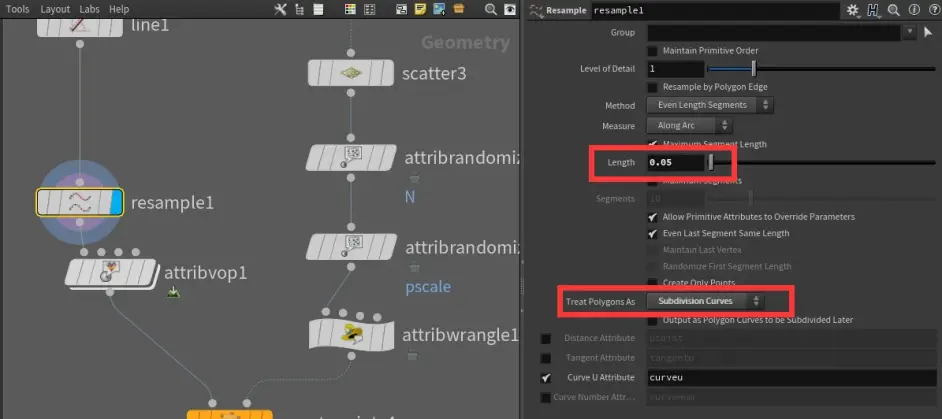The image size is (942, 419).
Task: Click the network editor search magnifier icon
Action: tap(492, 10)
